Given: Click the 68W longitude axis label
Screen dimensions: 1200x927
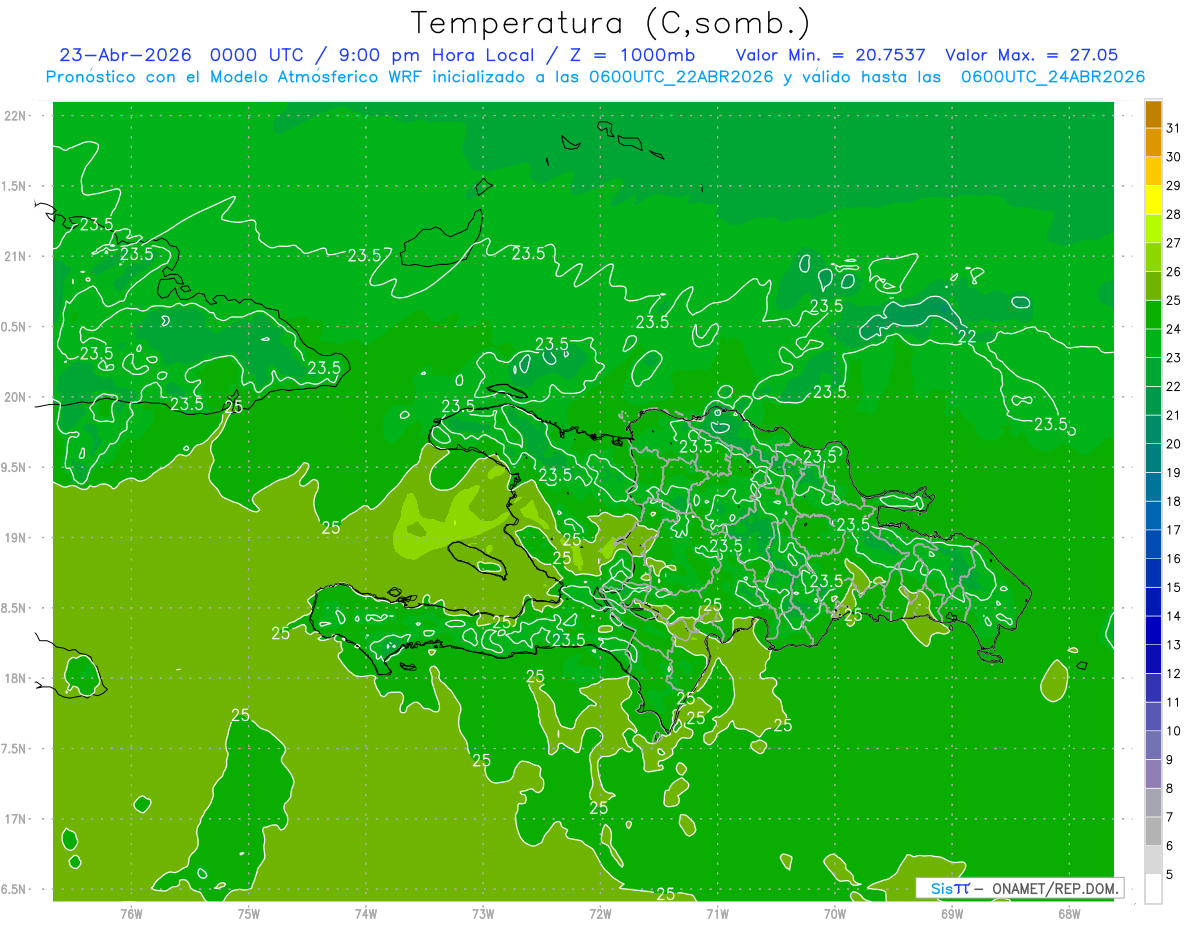Looking at the screenshot, I should (1068, 913).
